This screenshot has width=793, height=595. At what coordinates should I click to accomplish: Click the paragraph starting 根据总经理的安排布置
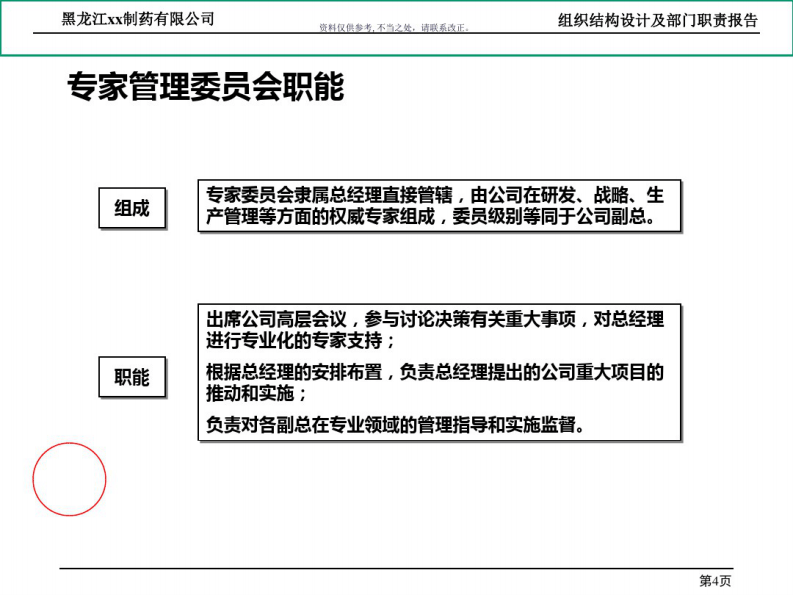pyautogui.click(x=435, y=382)
